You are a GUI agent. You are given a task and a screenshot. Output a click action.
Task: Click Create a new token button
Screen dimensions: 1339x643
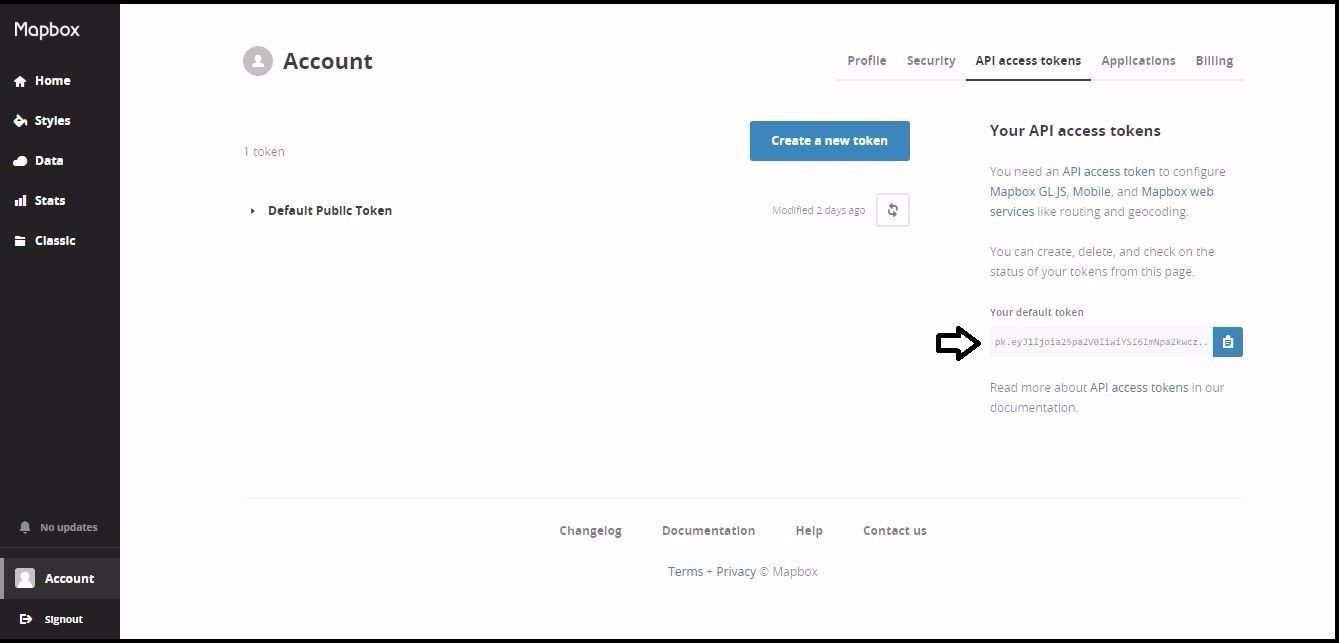830,141
